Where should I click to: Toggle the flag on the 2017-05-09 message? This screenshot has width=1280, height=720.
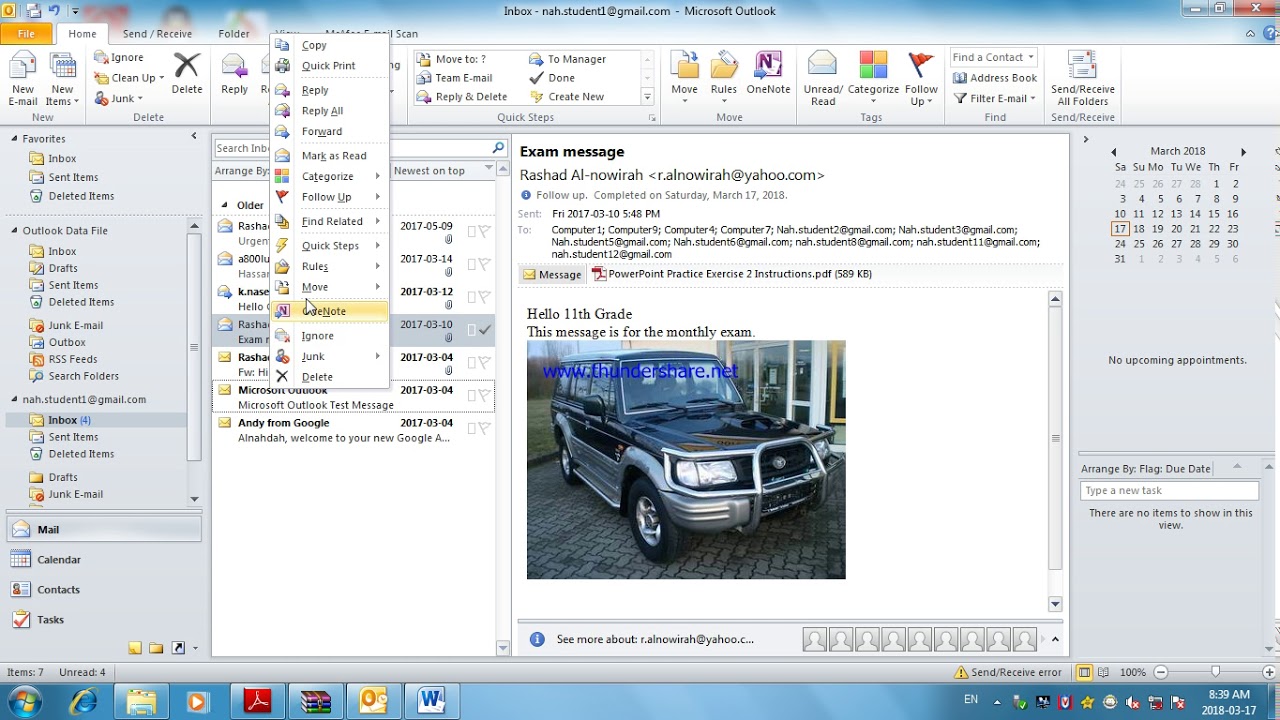click(x=484, y=232)
